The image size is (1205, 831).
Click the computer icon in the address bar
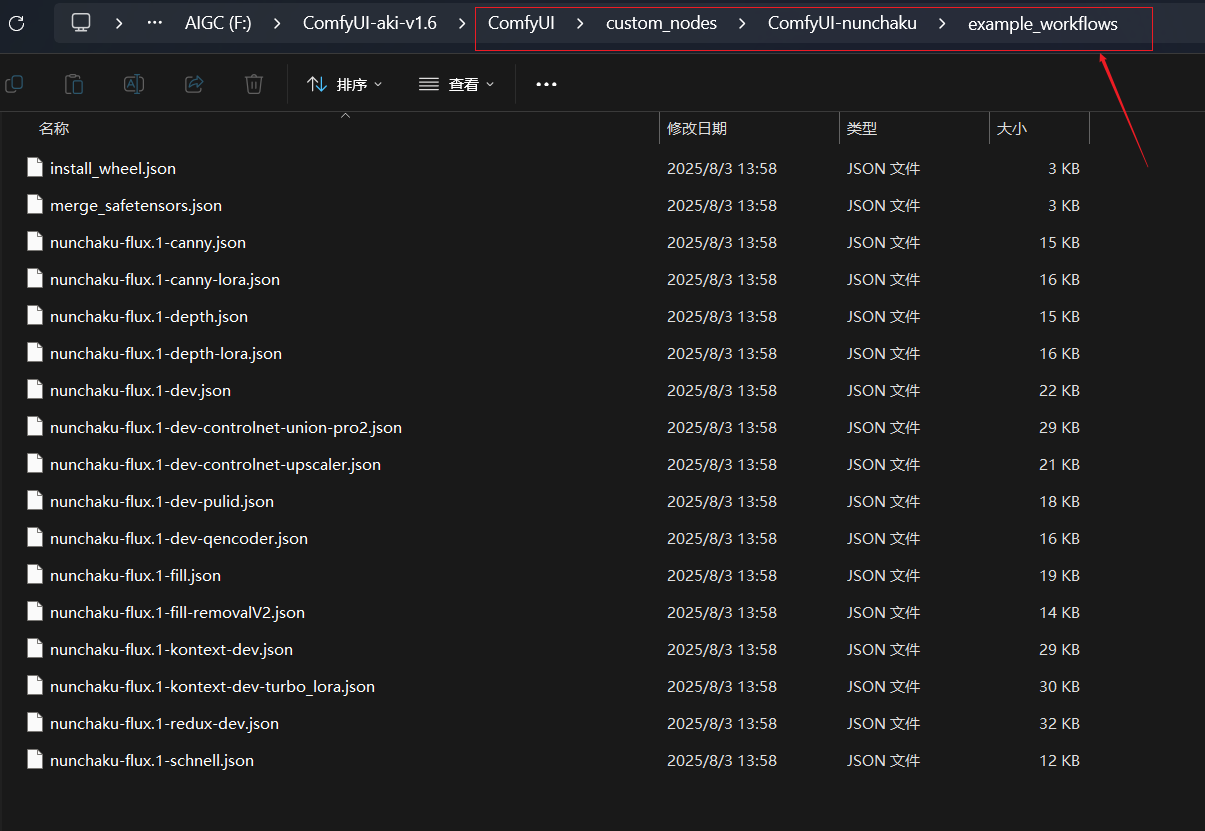tap(81, 22)
